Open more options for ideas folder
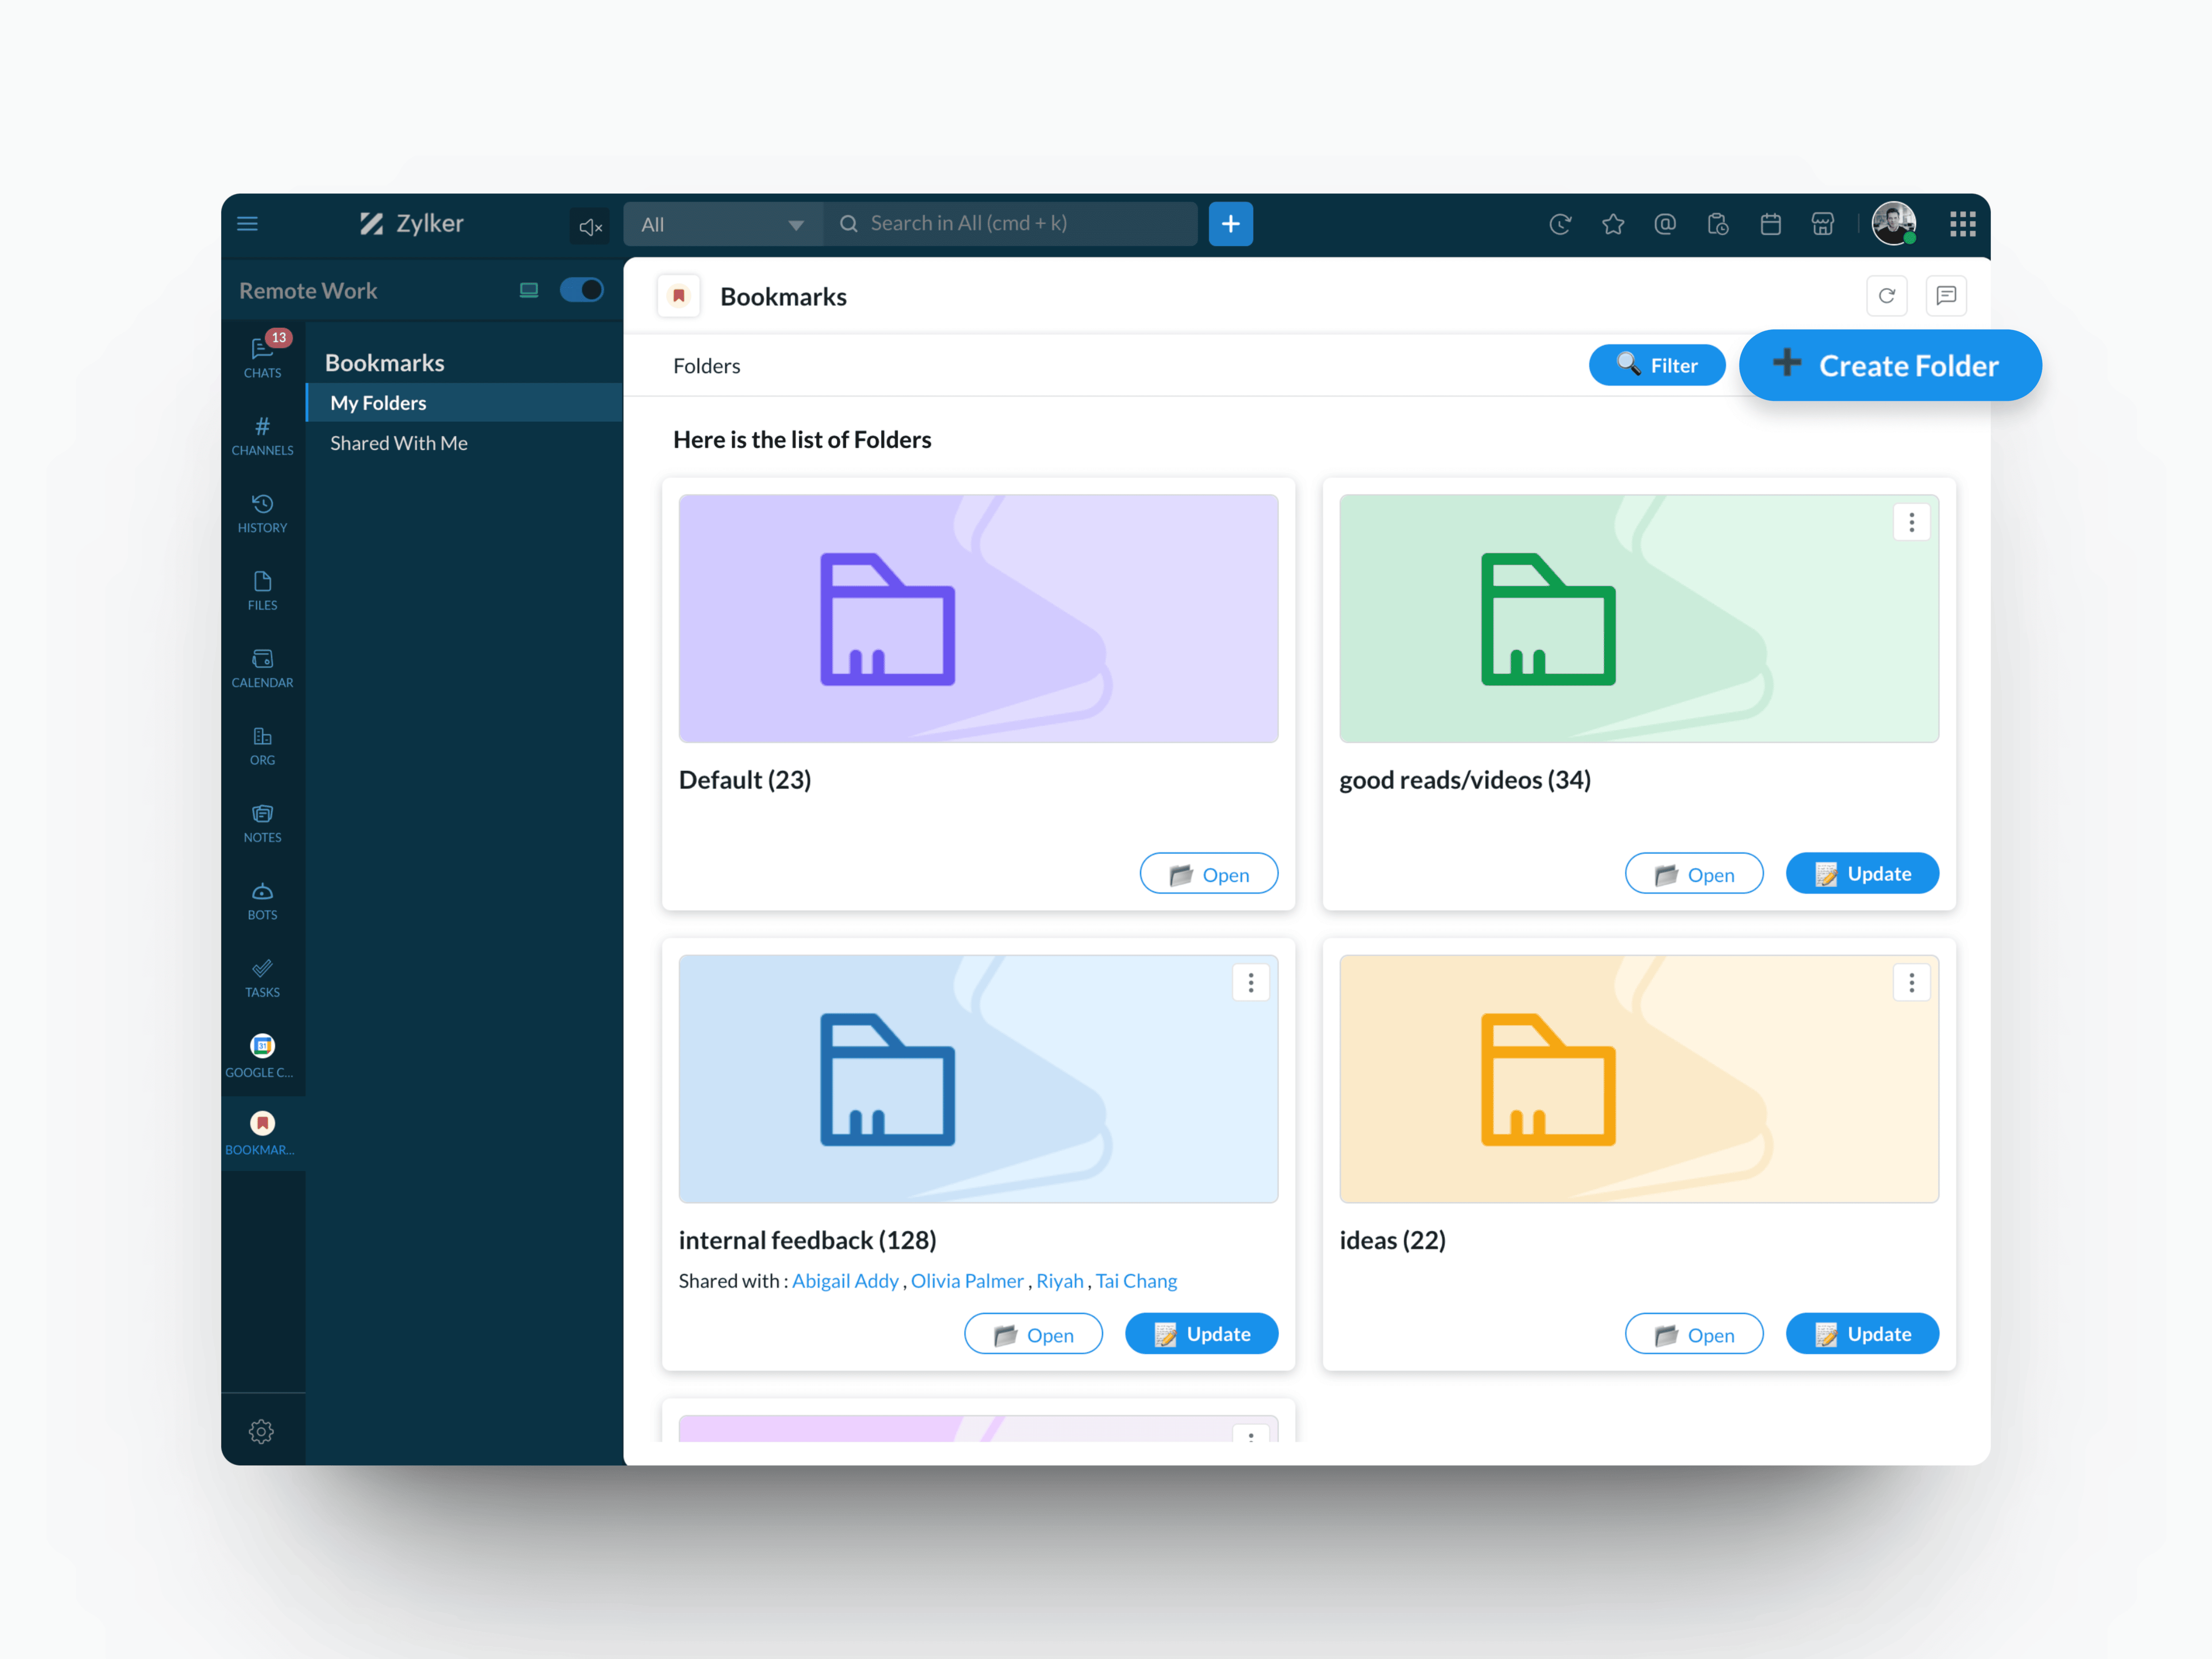Image resolution: width=2212 pixels, height=1659 pixels. [1911, 982]
